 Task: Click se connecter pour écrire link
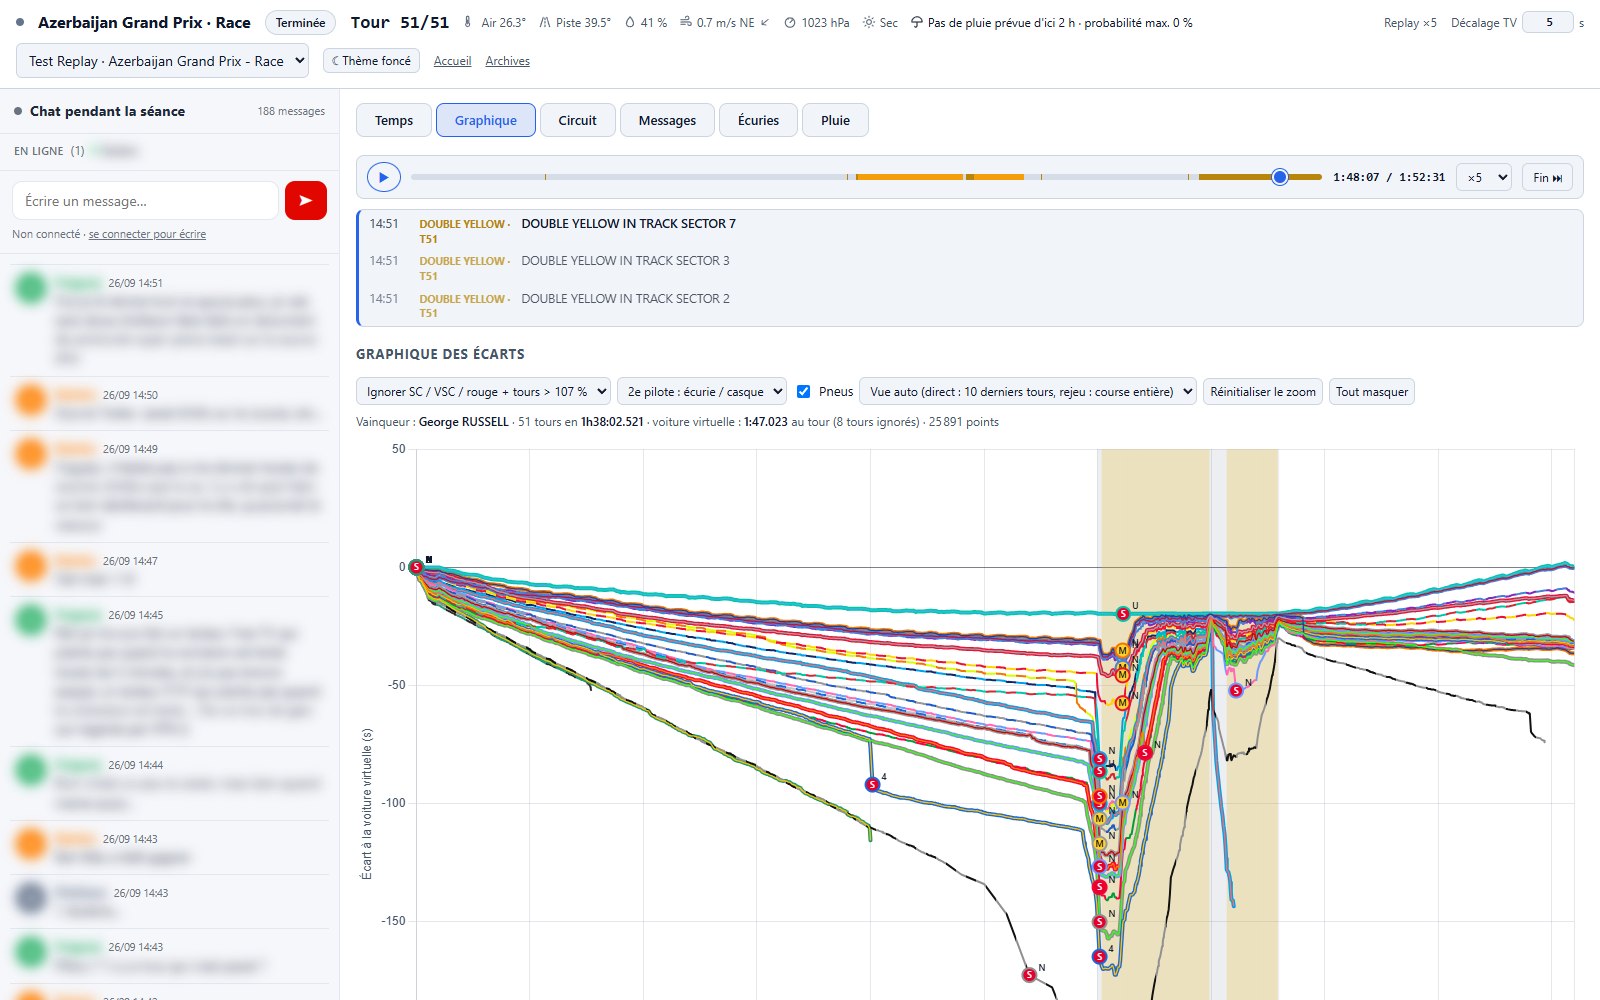tap(147, 234)
